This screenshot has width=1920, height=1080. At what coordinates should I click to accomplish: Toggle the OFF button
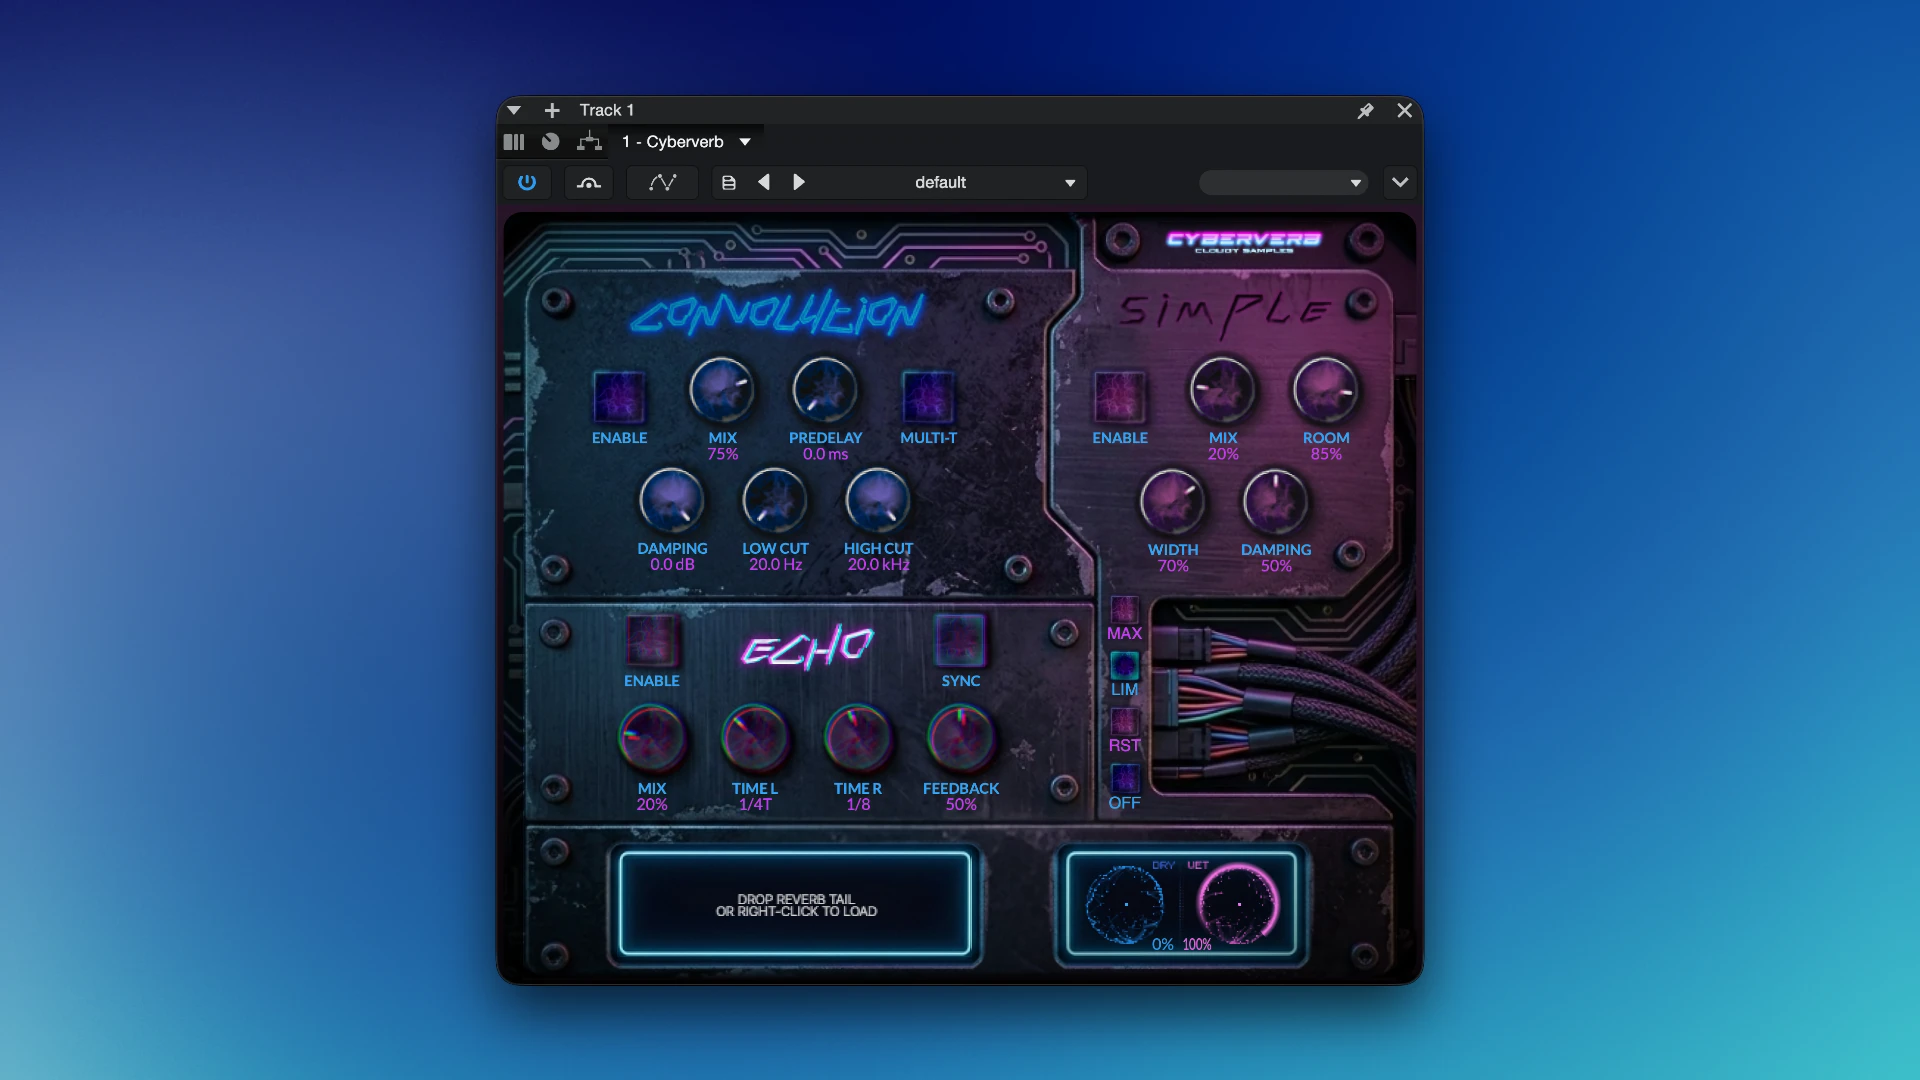point(1124,778)
